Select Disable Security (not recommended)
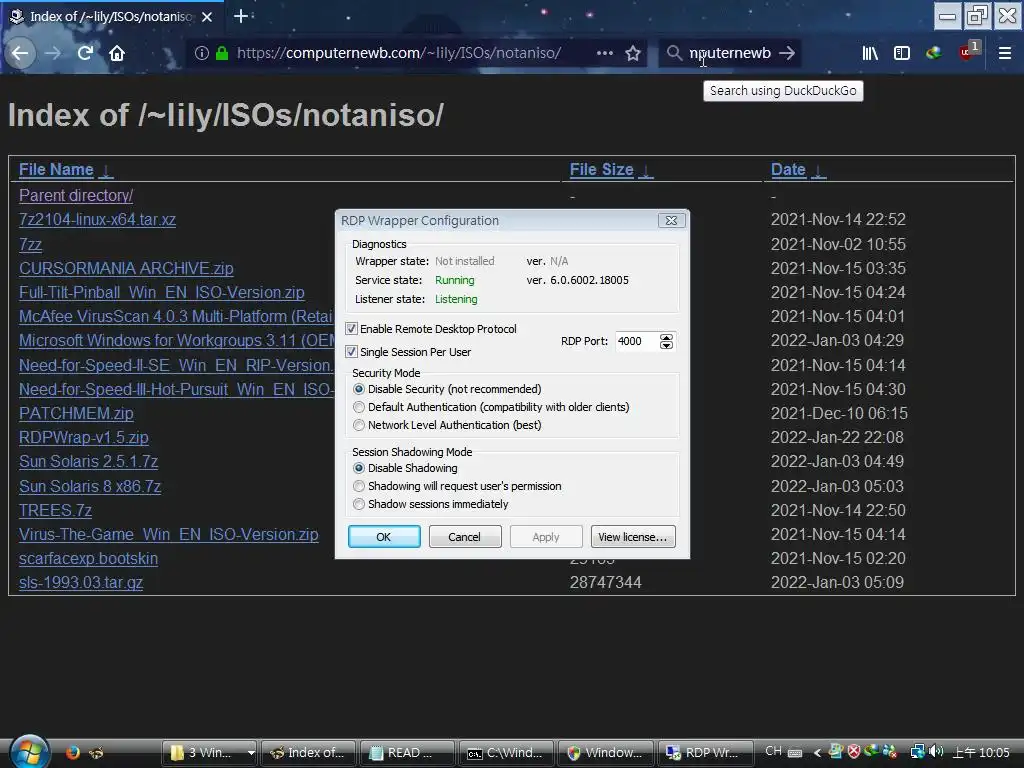 tap(359, 389)
